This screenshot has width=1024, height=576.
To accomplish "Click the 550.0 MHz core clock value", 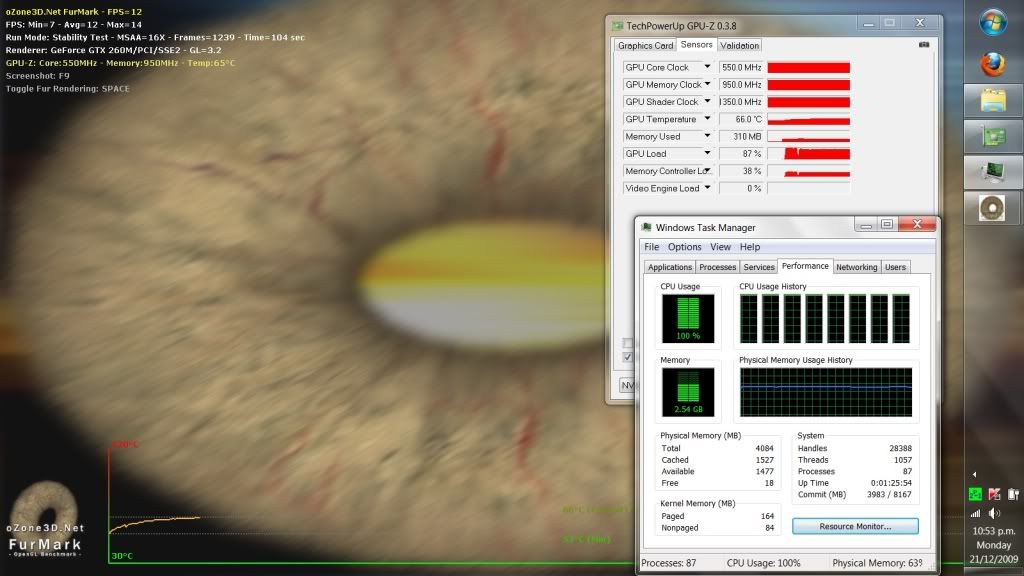I will pos(742,67).
